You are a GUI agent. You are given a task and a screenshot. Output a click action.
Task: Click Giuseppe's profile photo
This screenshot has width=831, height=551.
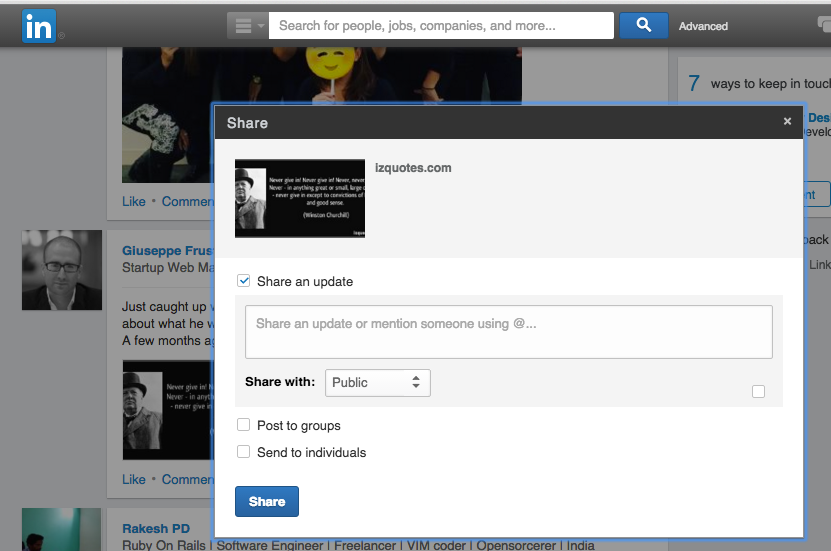click(x=62, y=270)
